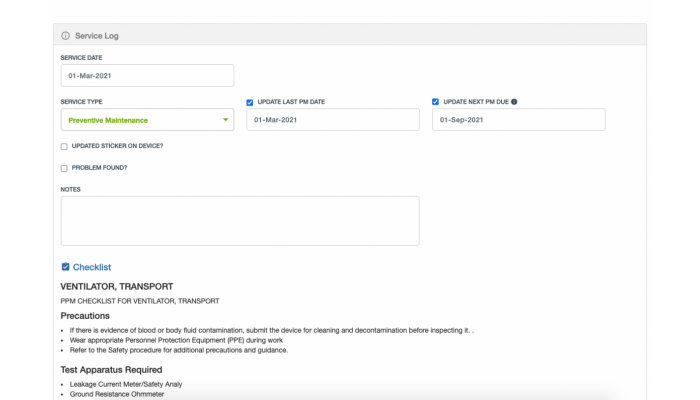Screen dimensions: 700x400
Task: Click the Service Log info icon
Action: 66,36
